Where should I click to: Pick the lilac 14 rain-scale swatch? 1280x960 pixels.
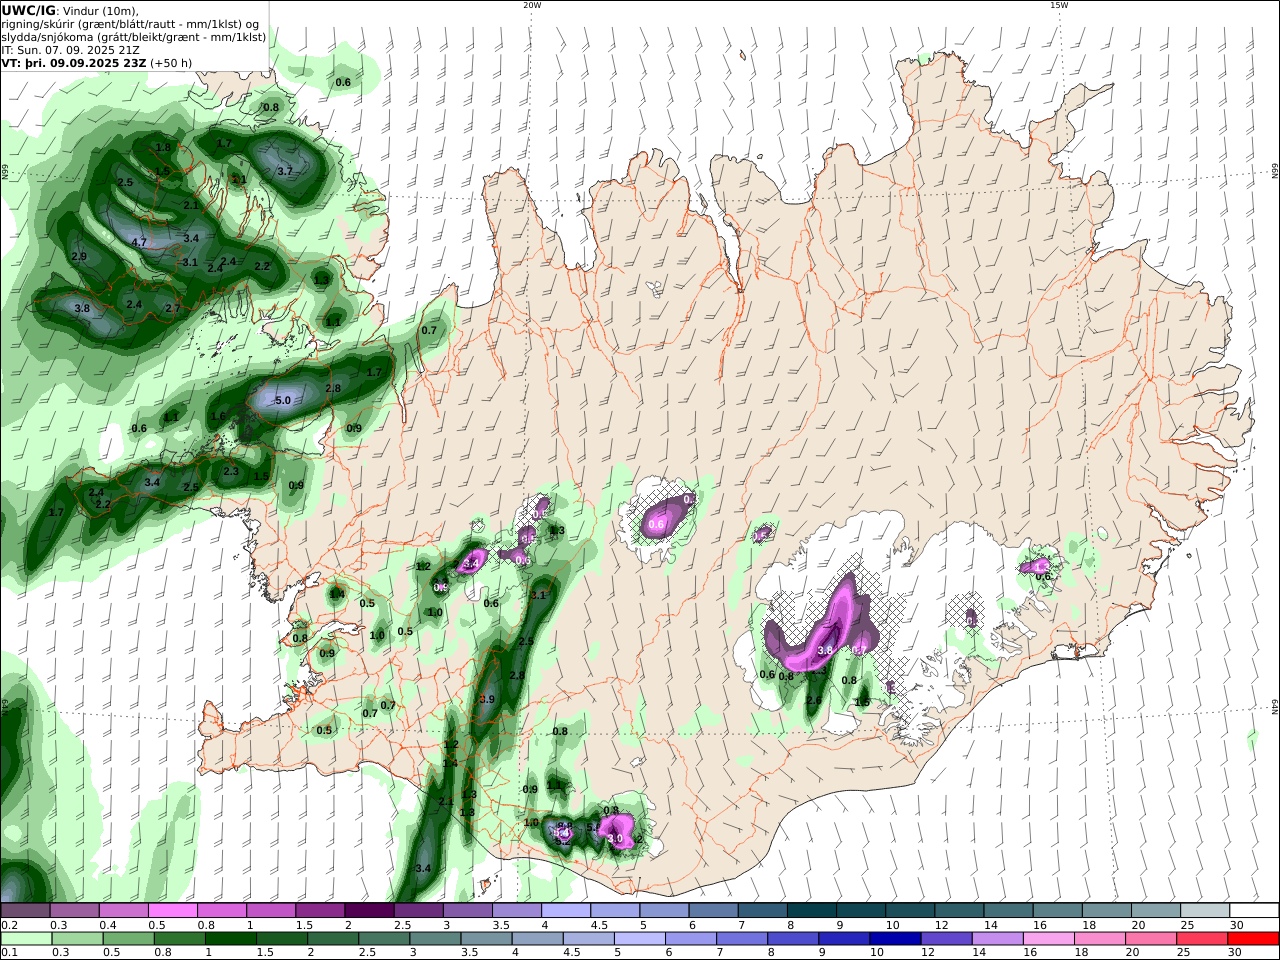997,939
